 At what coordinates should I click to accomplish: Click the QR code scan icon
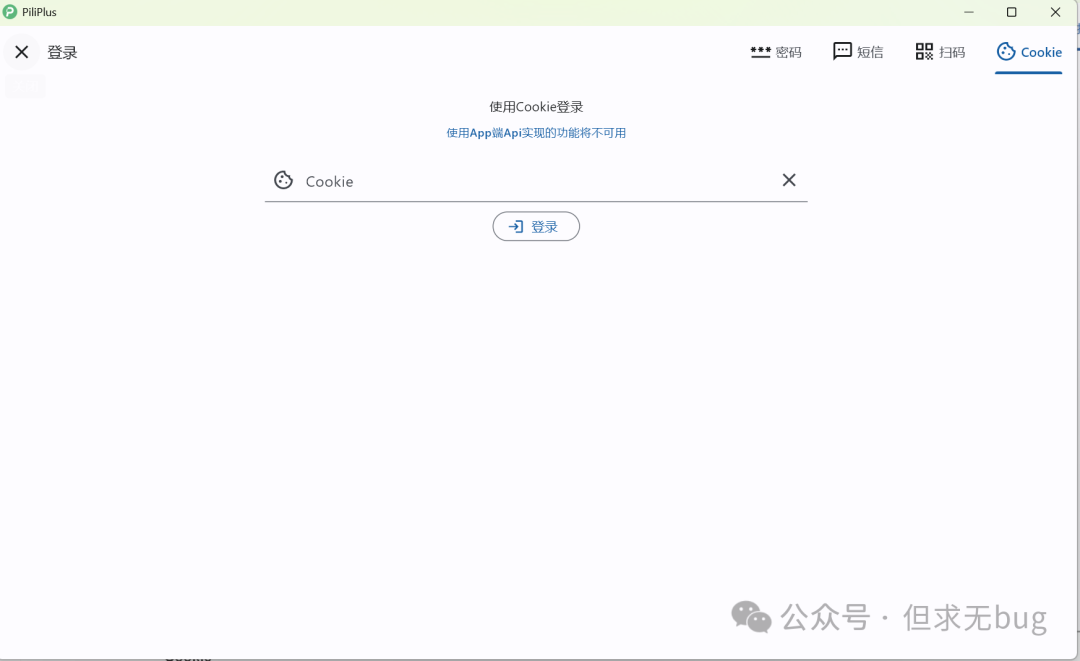(x=924, y=52)
